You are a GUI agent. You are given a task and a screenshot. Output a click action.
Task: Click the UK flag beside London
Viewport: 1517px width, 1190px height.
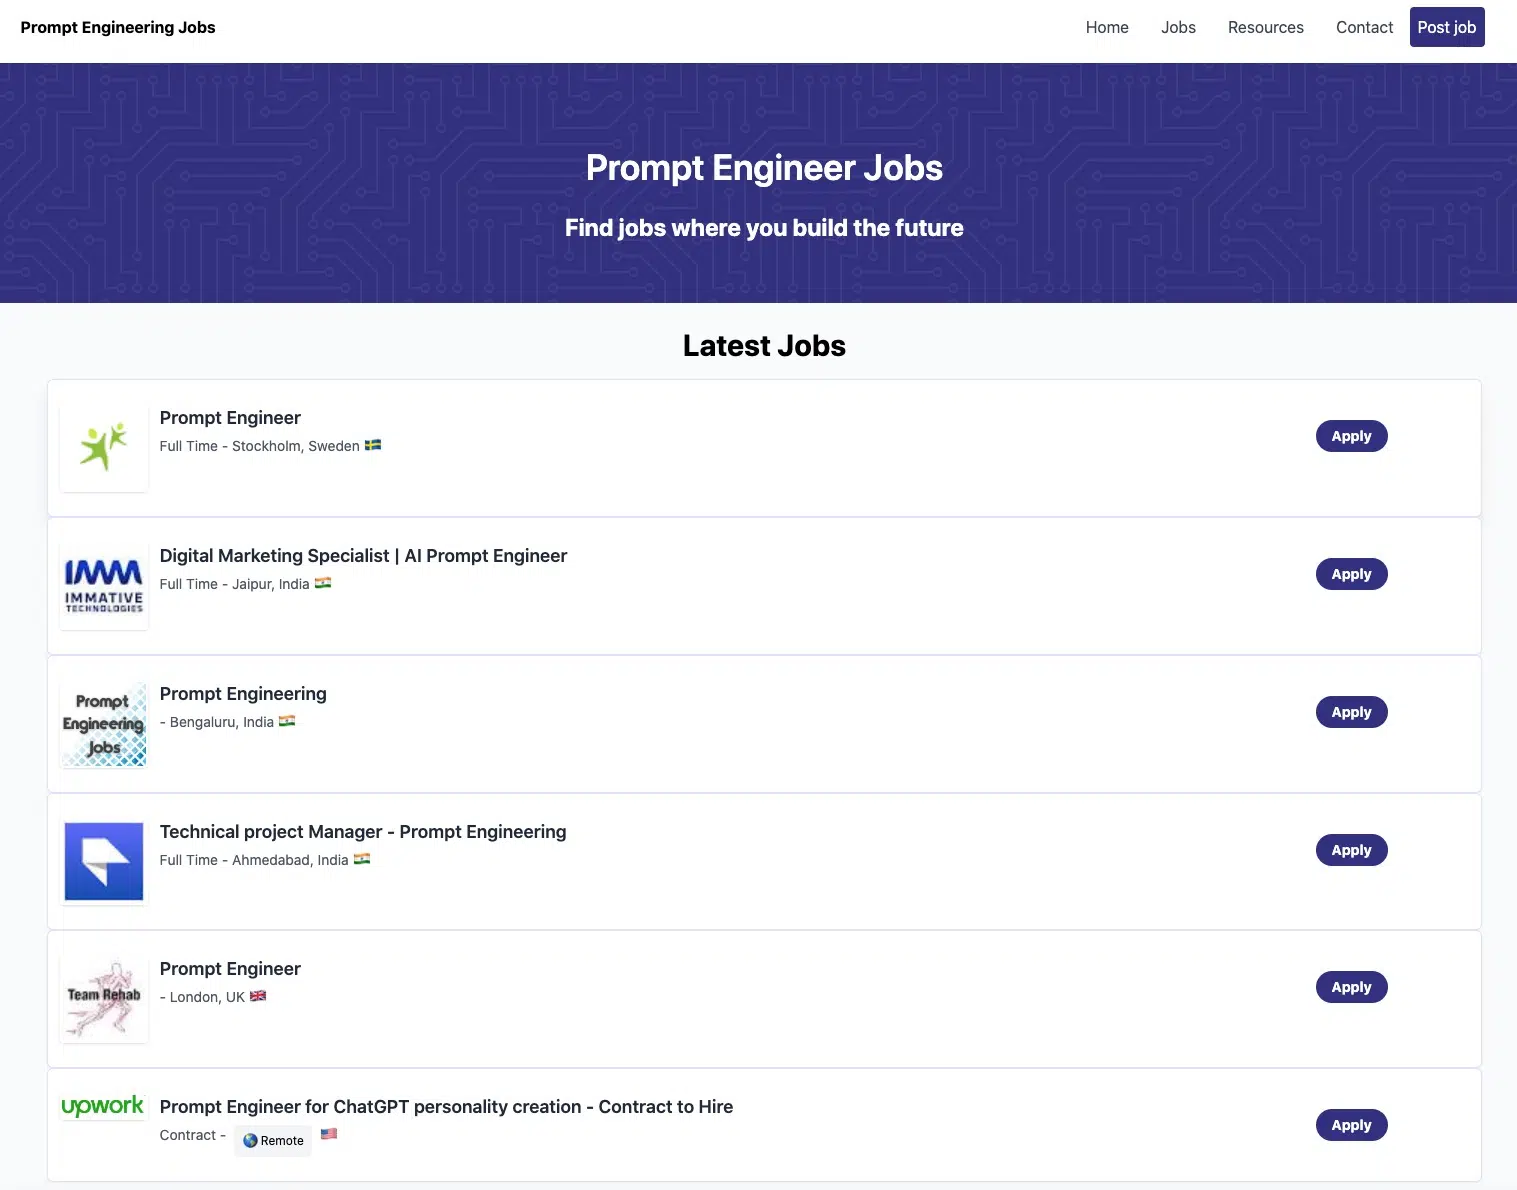pos(257,996)
